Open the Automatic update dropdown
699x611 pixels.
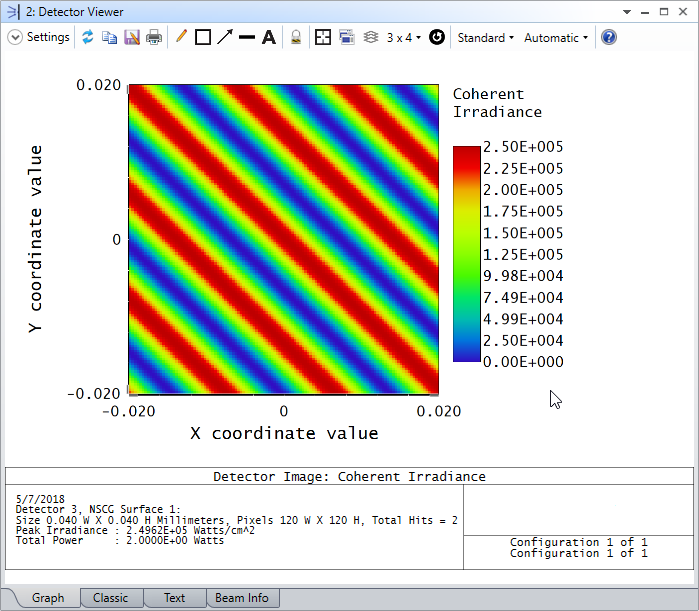point(556,38)
